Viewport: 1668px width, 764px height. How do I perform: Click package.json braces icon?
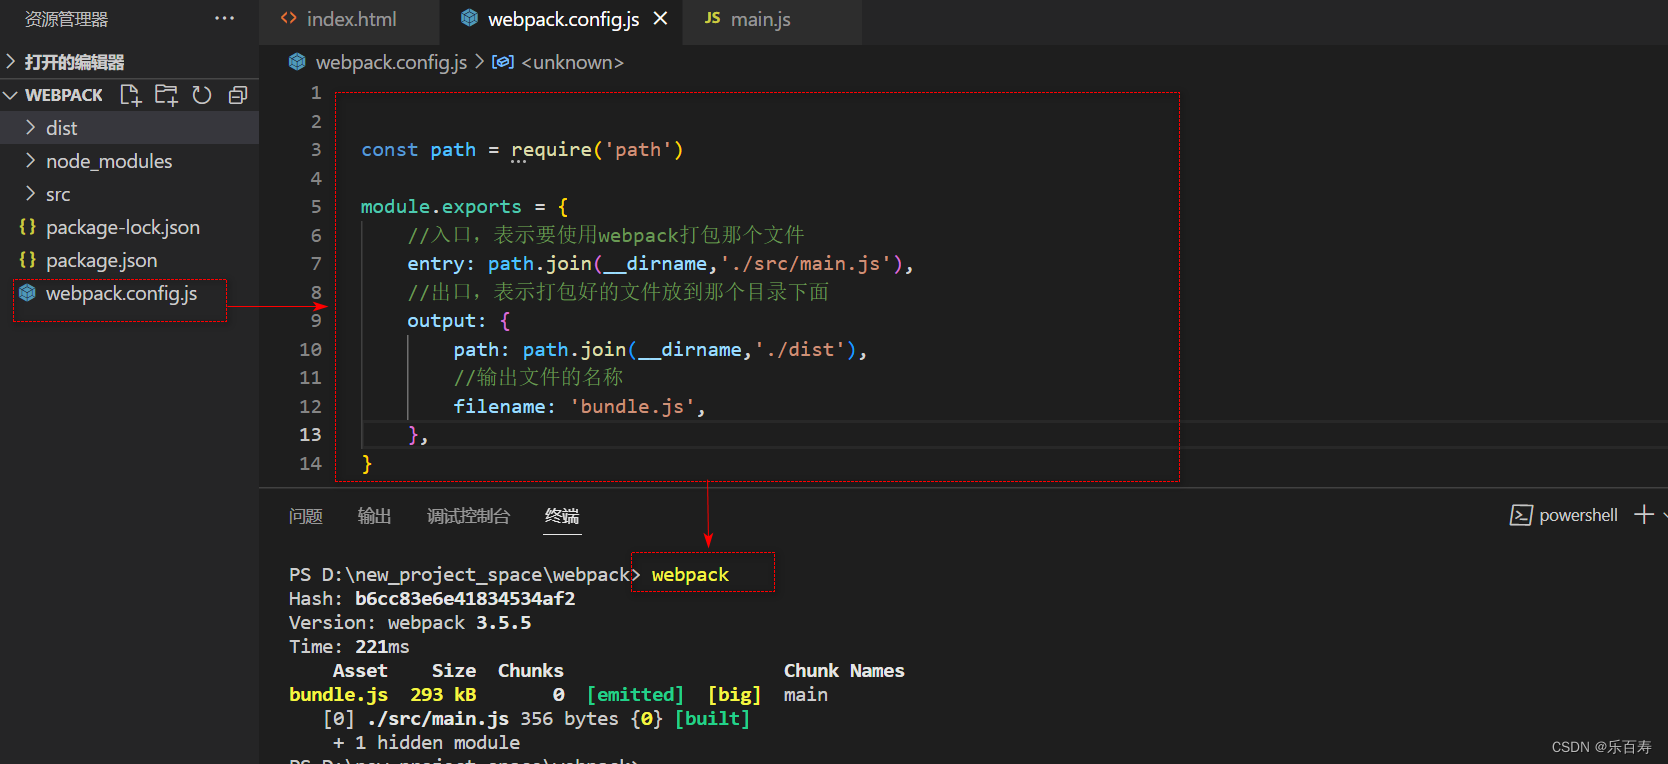coord(28,260)
